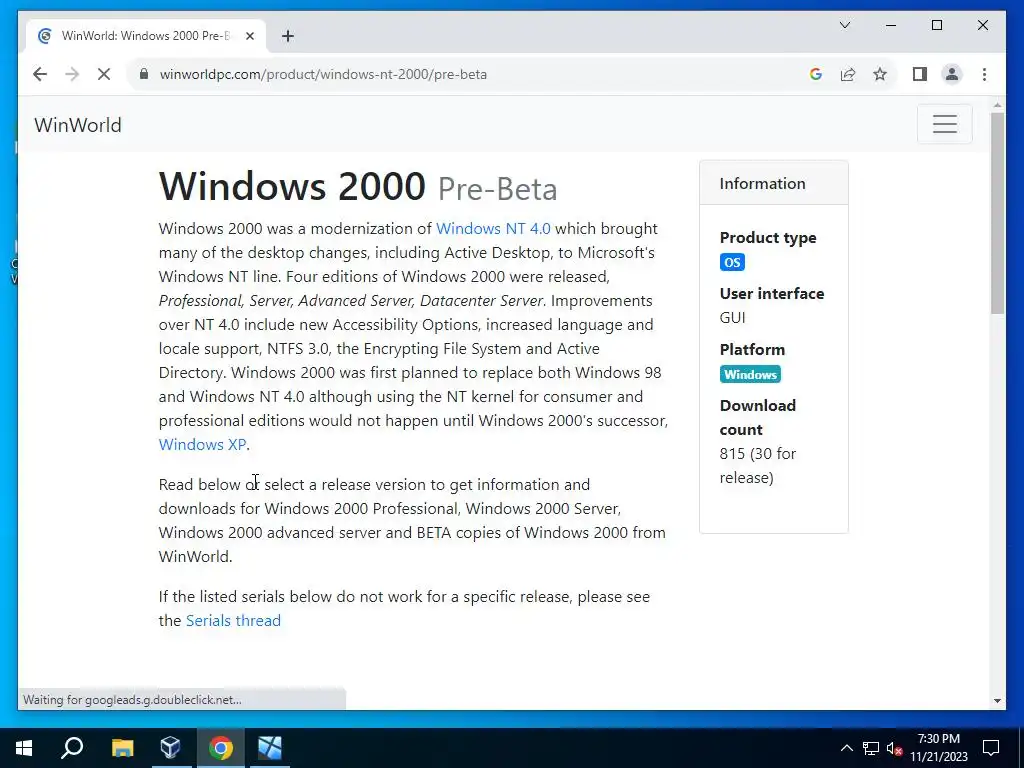Open Chrome's three-dot menu

point(984,74)
